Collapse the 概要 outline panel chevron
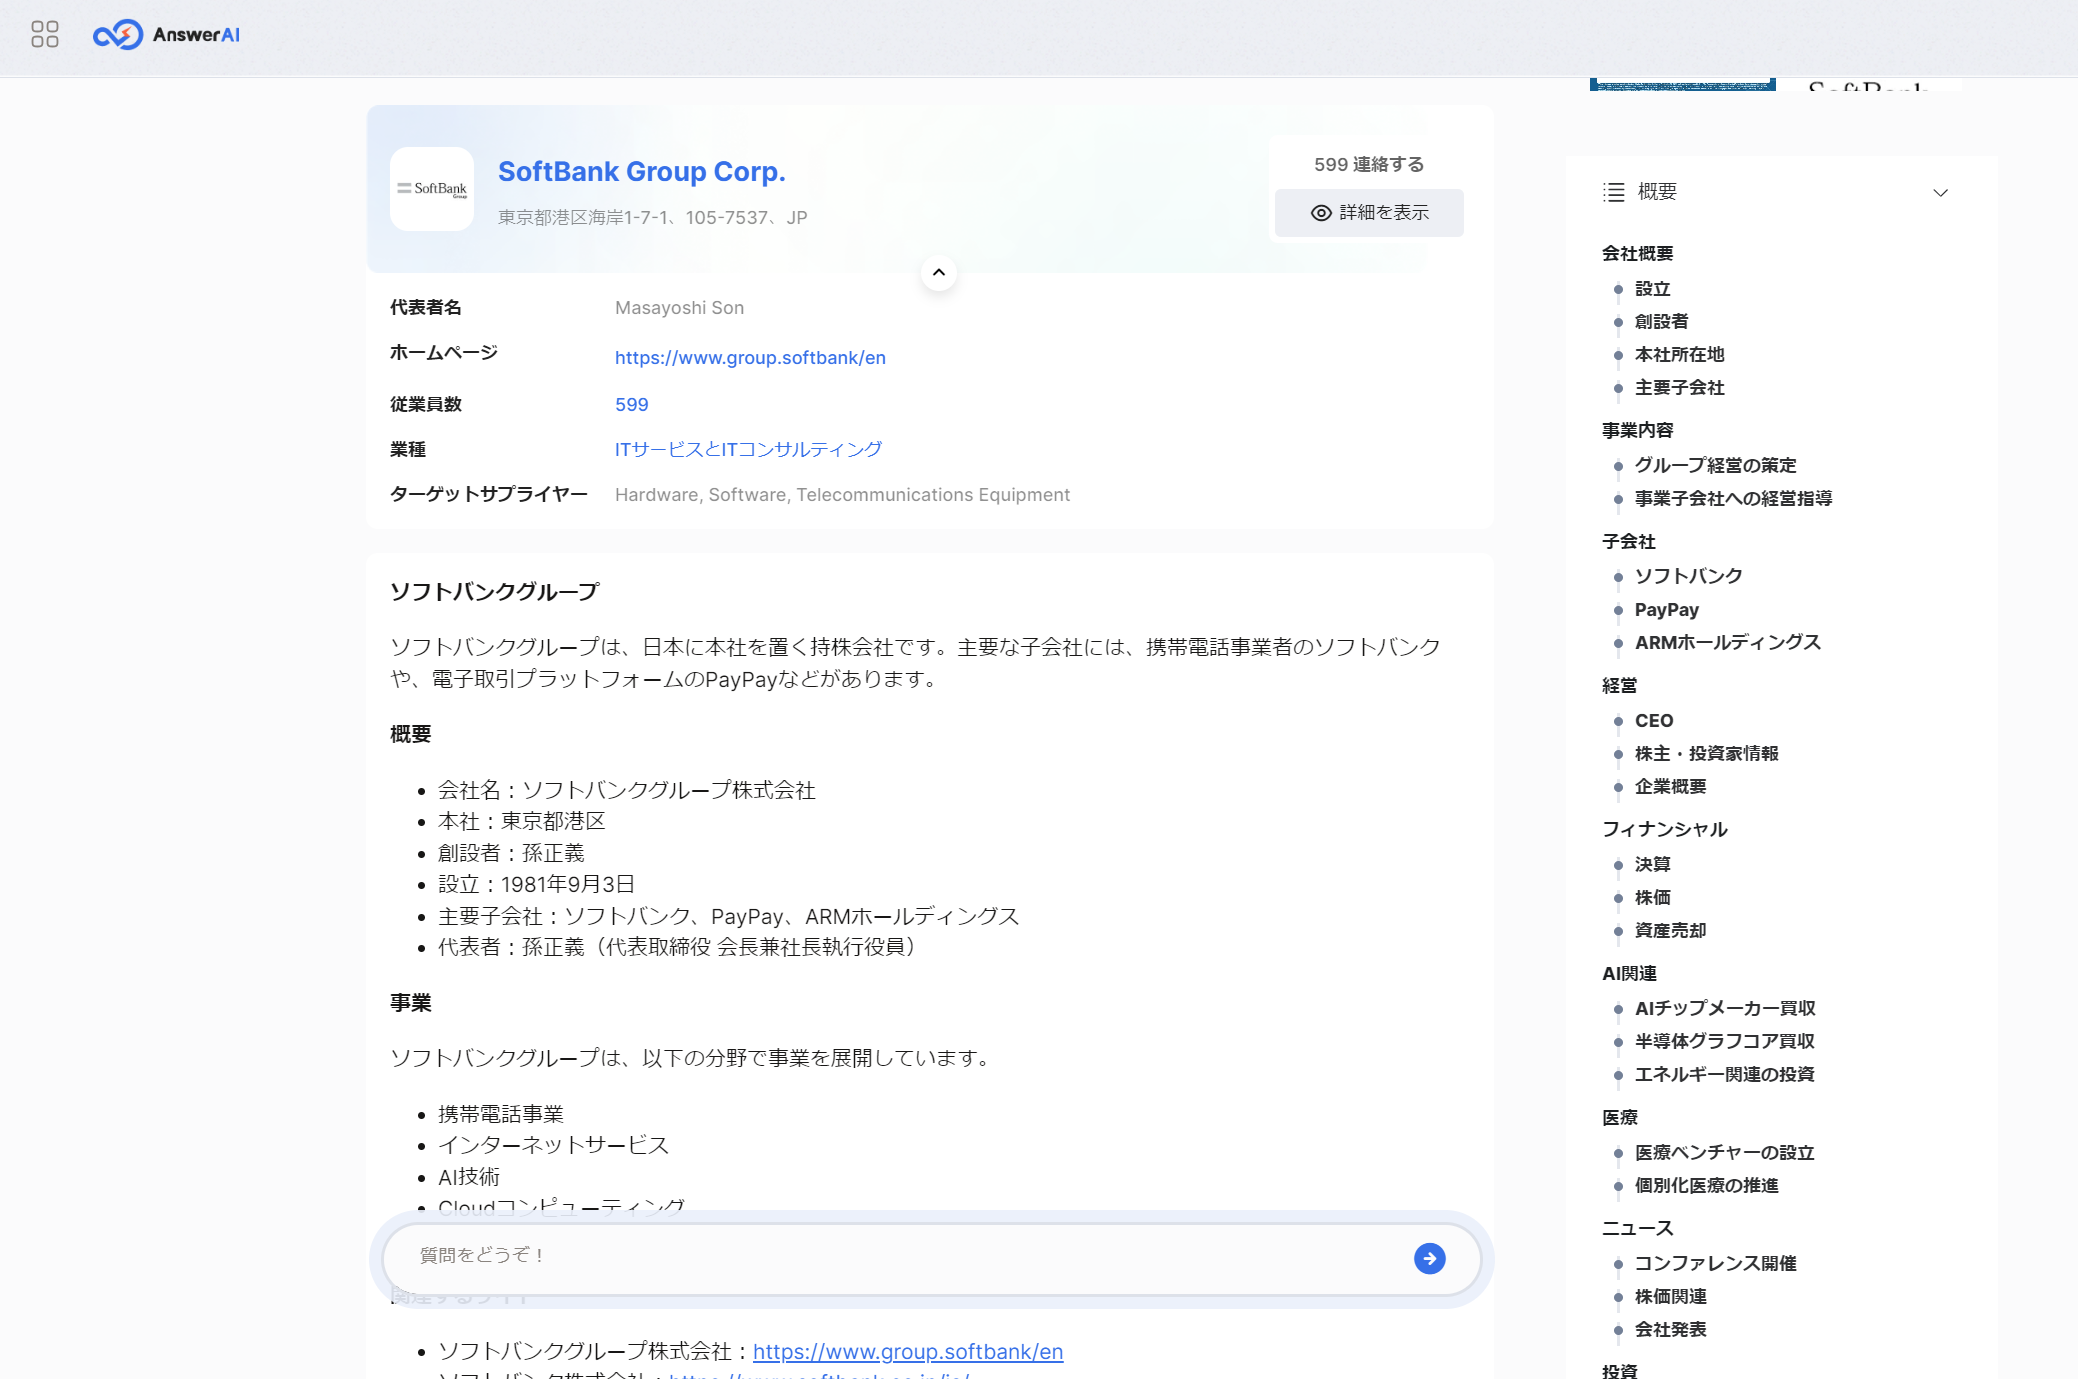Image resolution: width=2078 pixels, height=1379 pixels. [x=1940, y=192]
